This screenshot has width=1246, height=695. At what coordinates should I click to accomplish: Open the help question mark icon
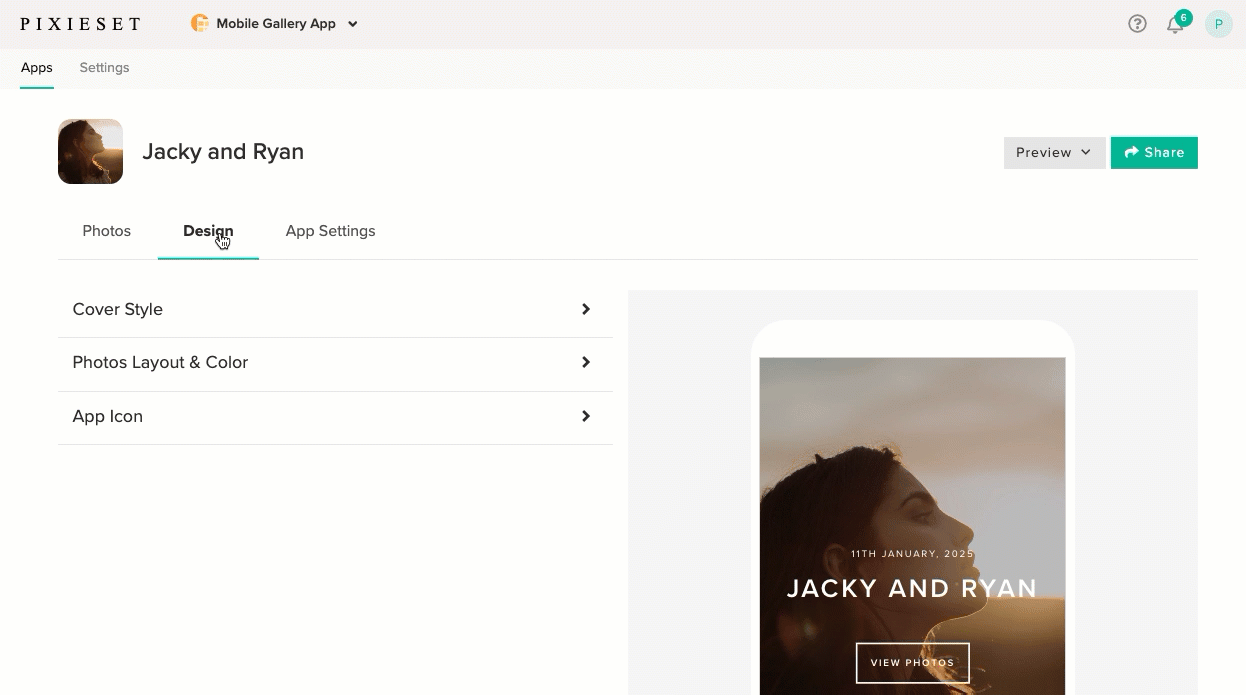[x=1137, y=24]
